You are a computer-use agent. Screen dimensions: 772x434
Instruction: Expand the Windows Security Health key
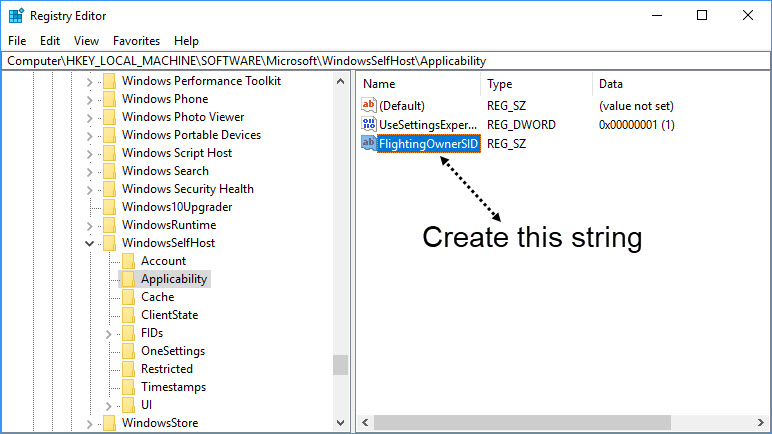click(90, 190)
